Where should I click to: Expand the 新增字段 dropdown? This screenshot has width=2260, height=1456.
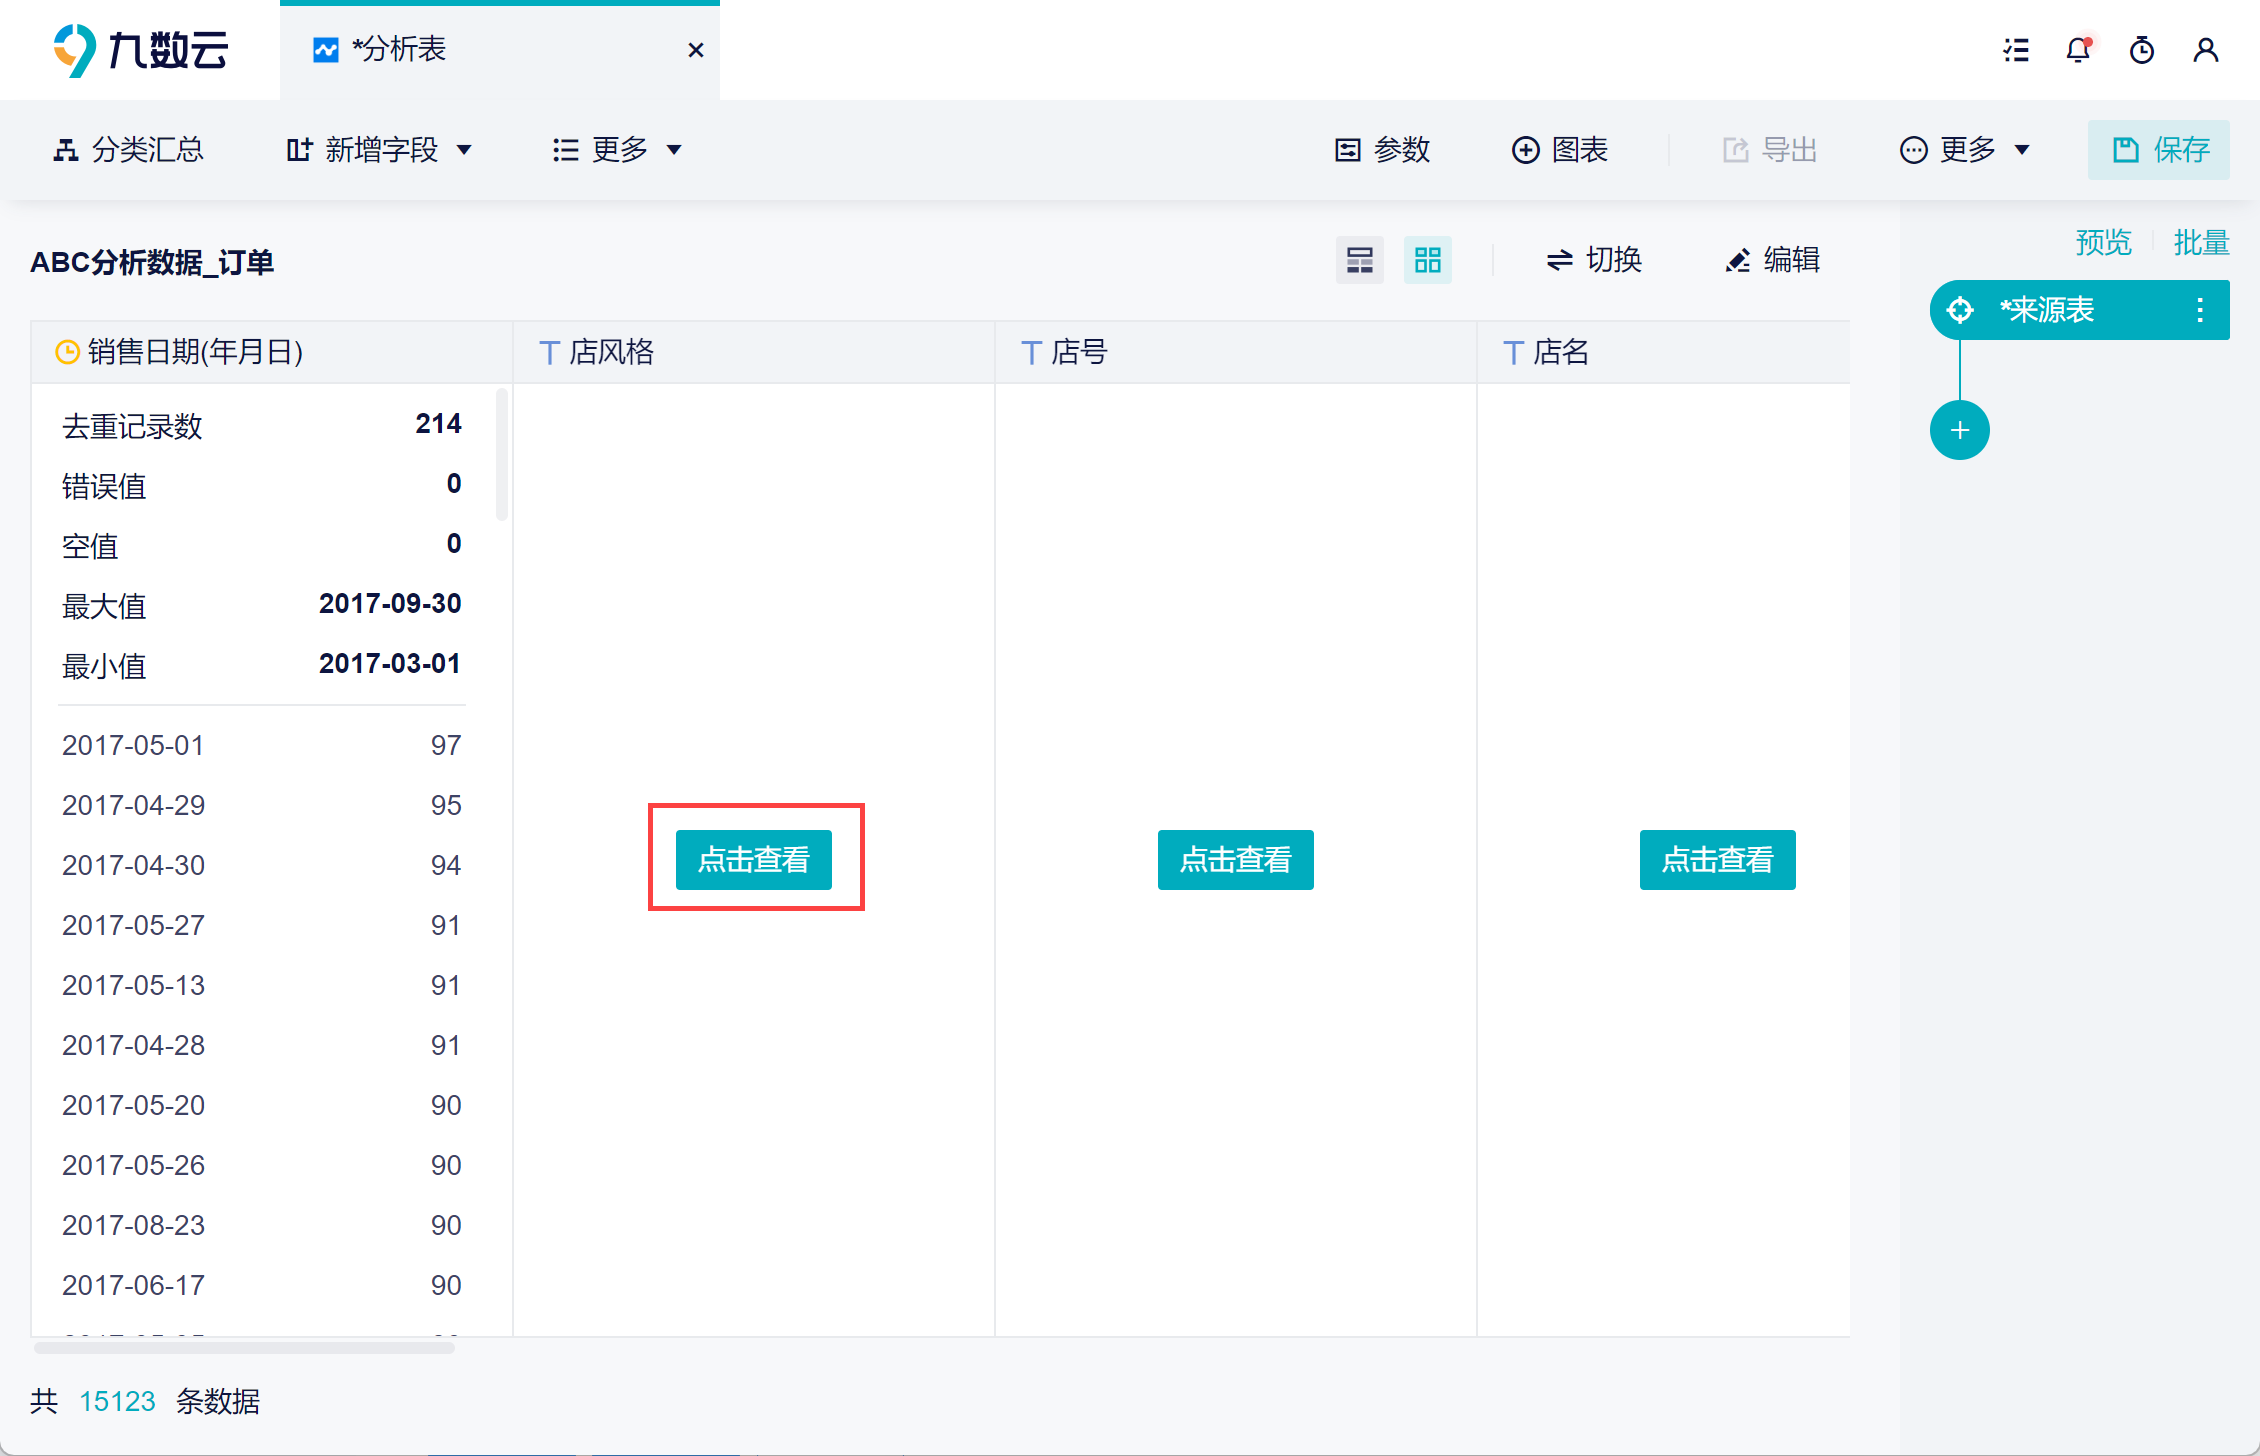click(378, 150)
